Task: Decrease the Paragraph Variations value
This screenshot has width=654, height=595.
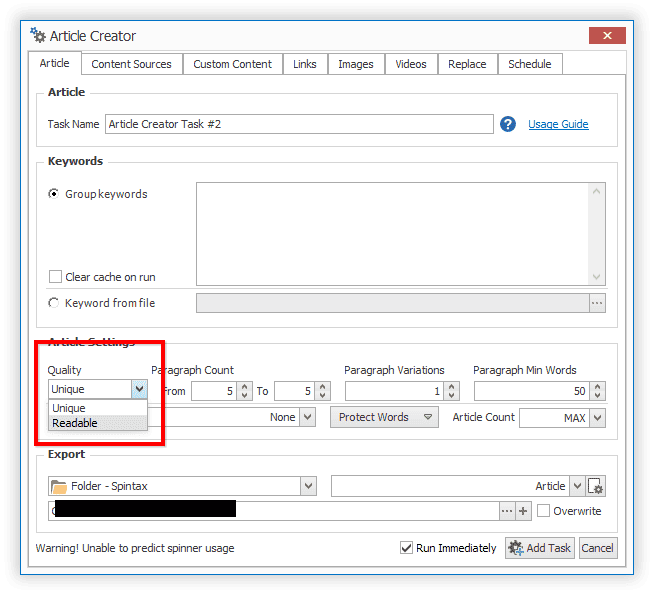Action: [451, 395]
